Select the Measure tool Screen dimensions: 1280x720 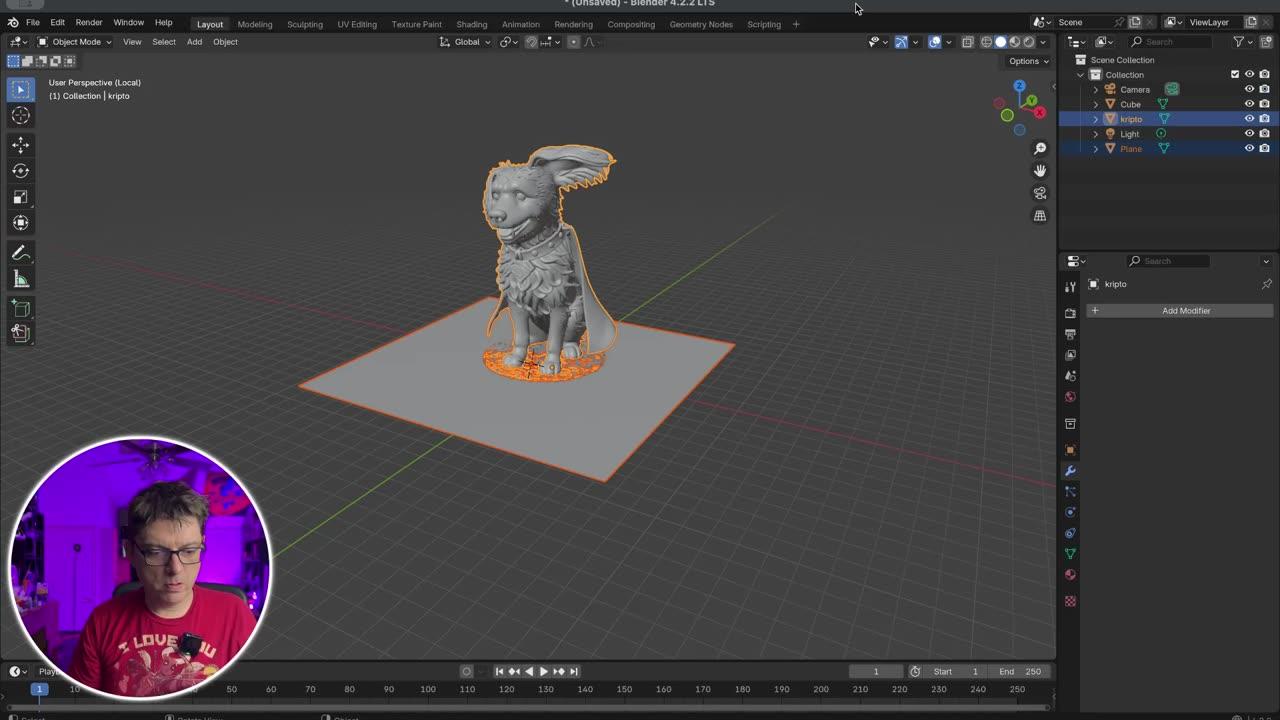coord(20,279)
